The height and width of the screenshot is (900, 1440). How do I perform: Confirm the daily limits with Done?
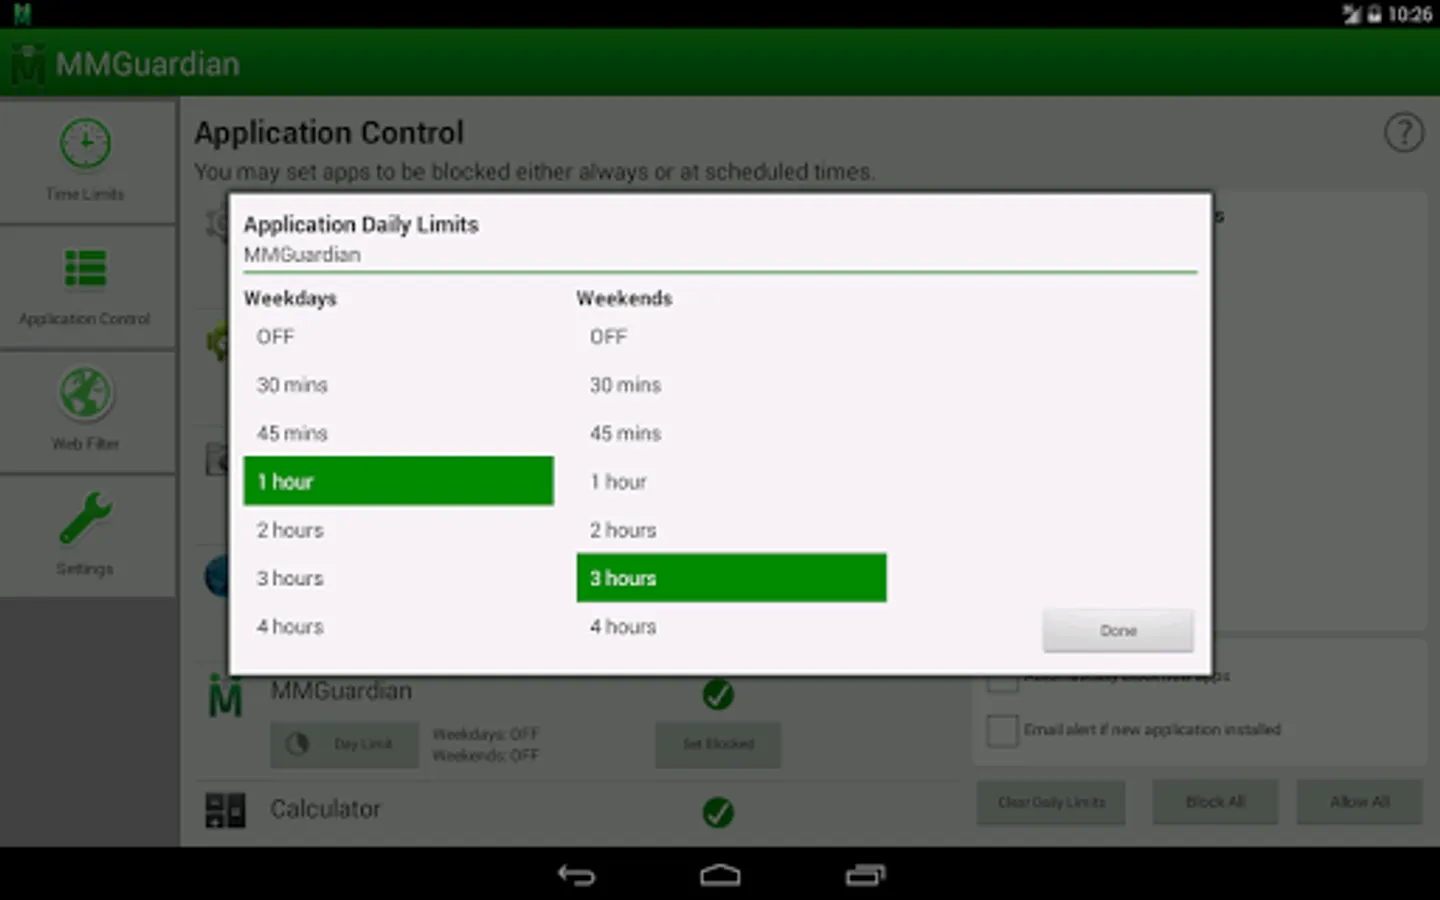point(1118,631)
